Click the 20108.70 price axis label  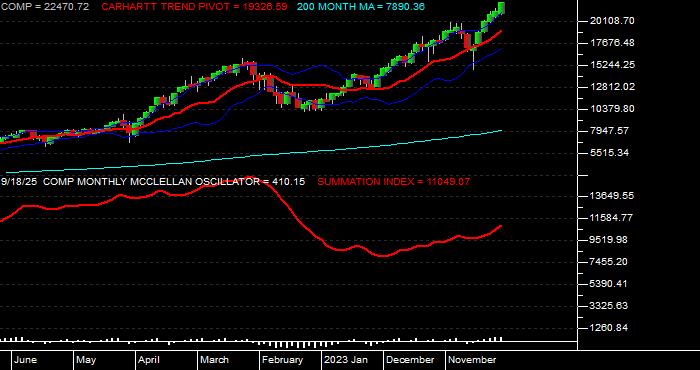coord(612,21)
